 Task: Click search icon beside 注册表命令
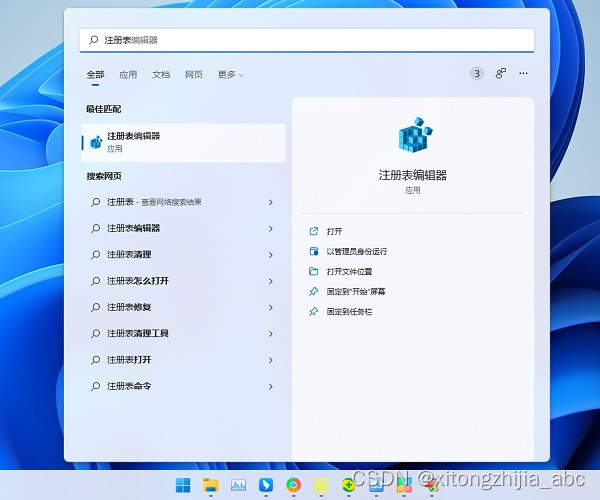point(95,386)
